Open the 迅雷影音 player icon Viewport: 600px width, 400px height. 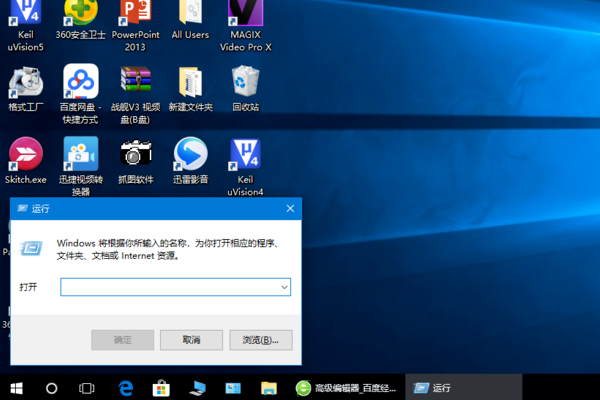click(190, 154)
